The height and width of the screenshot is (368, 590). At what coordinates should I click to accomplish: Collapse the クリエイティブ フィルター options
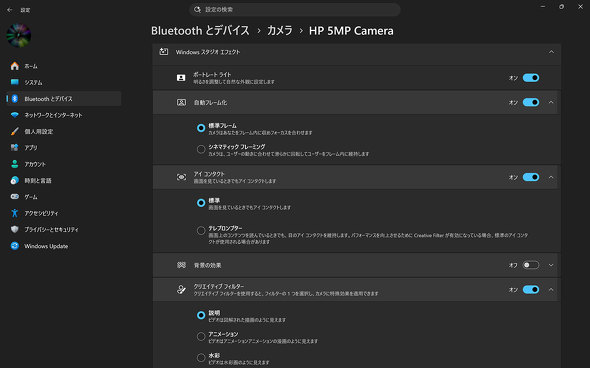[x=551, y=290]
